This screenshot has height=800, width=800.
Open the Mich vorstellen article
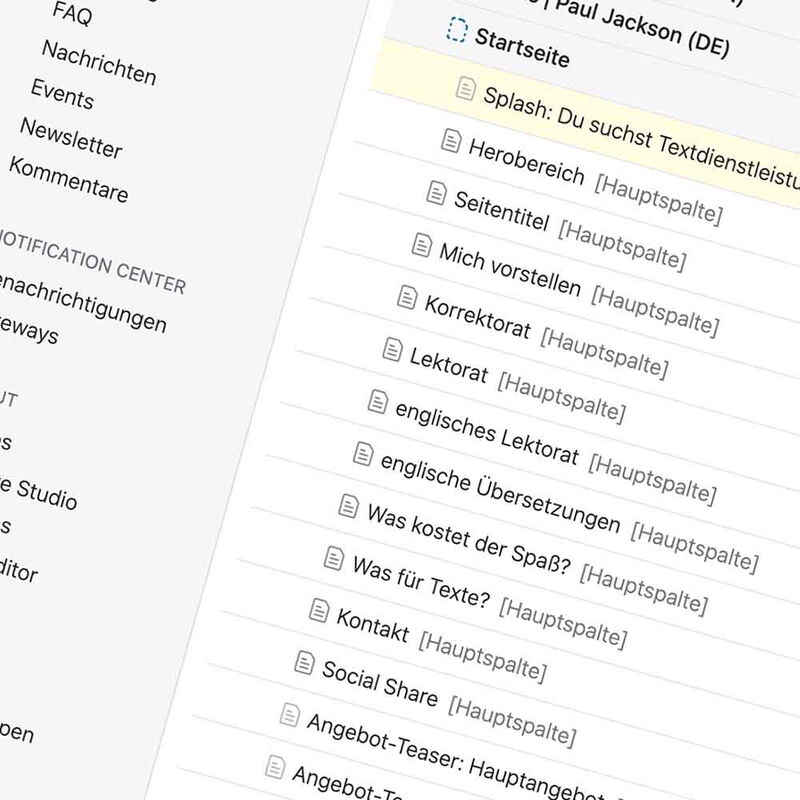[510, 270]
